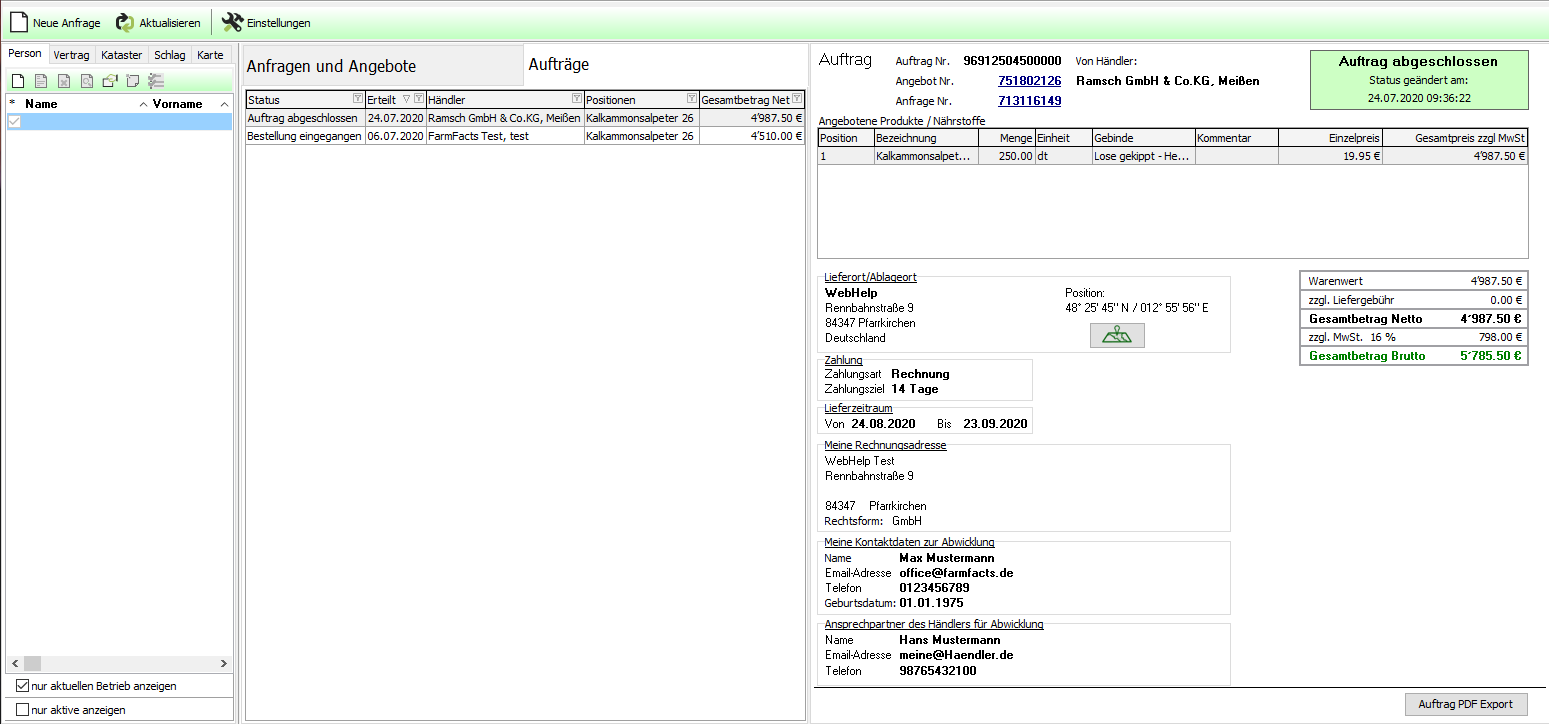Toggle the checkbox in the selected person row

tap(14, 121)
